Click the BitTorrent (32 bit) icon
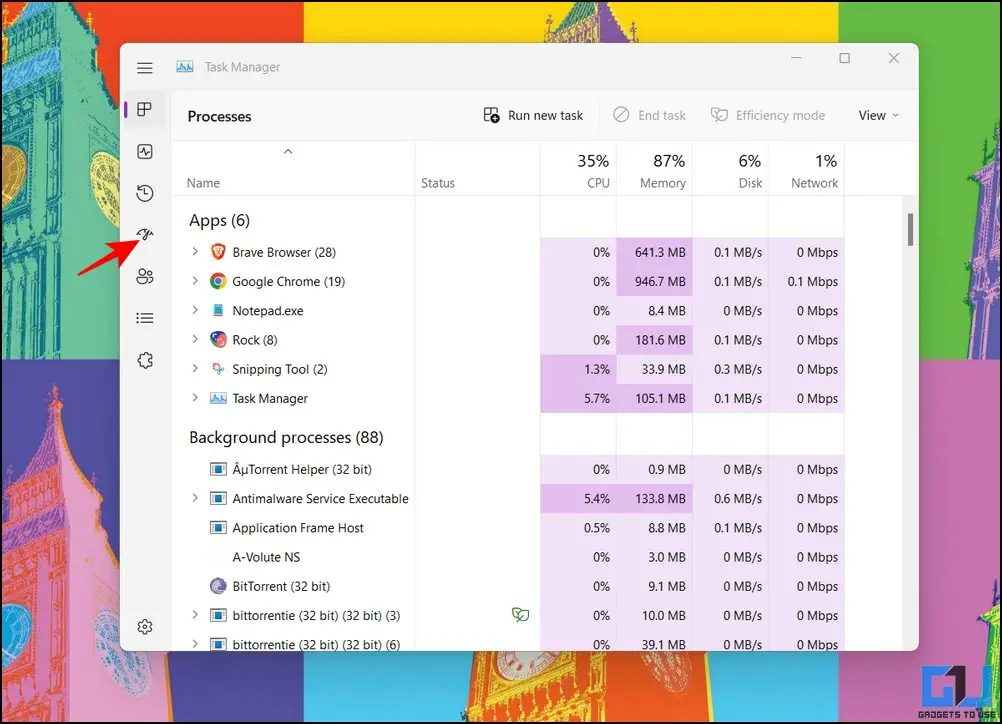The height and width of the screenshot is (724, 1002). point(218,586)
